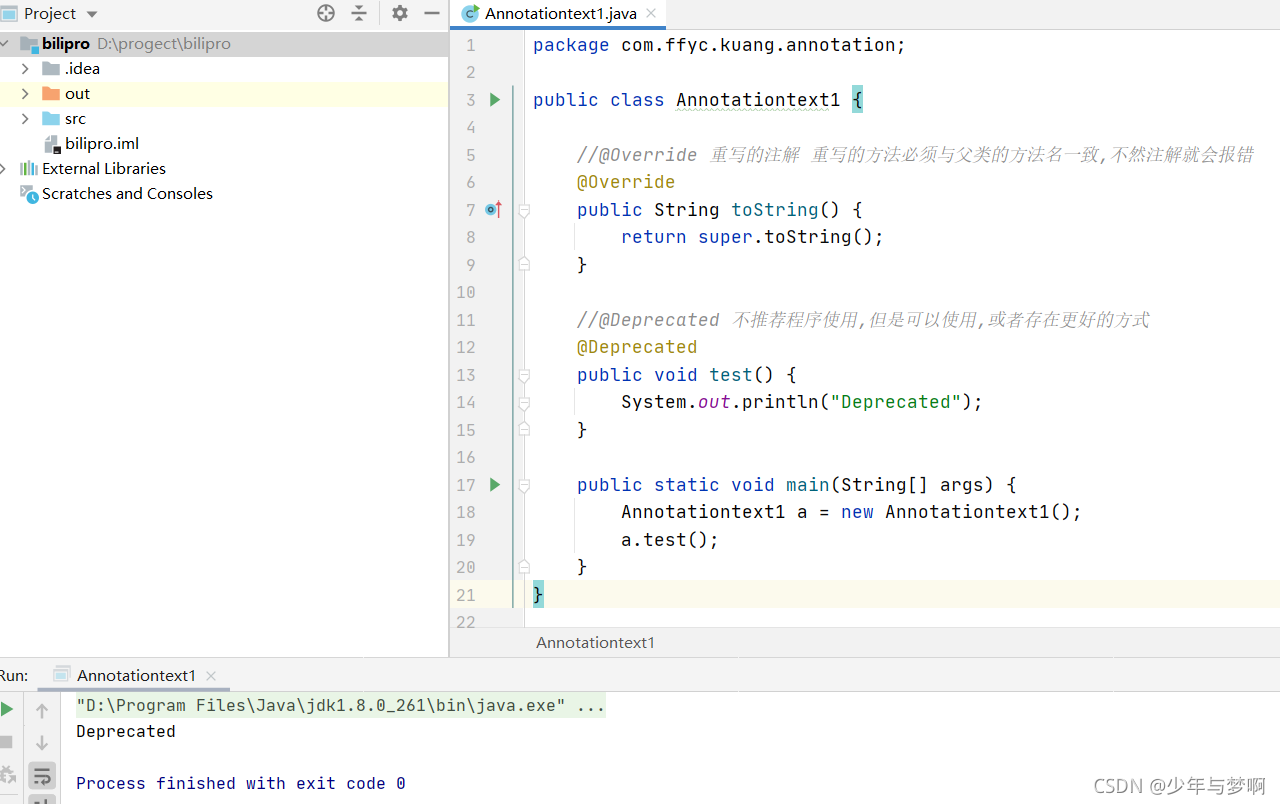The width and height of the screenshot is (1280, 804).
Task: Click the @Deprecated annotation on line 12
Action: tap(637, 347)
